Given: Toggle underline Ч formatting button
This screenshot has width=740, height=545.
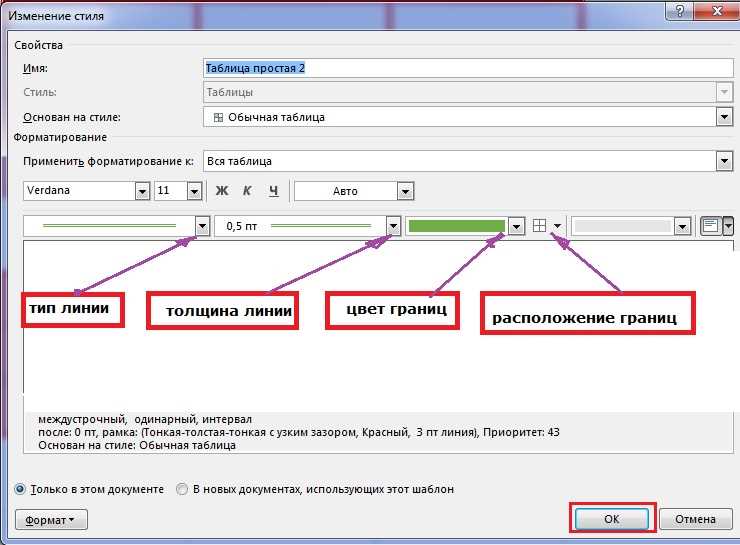Looking at the screenshot, I should point(274,191).
